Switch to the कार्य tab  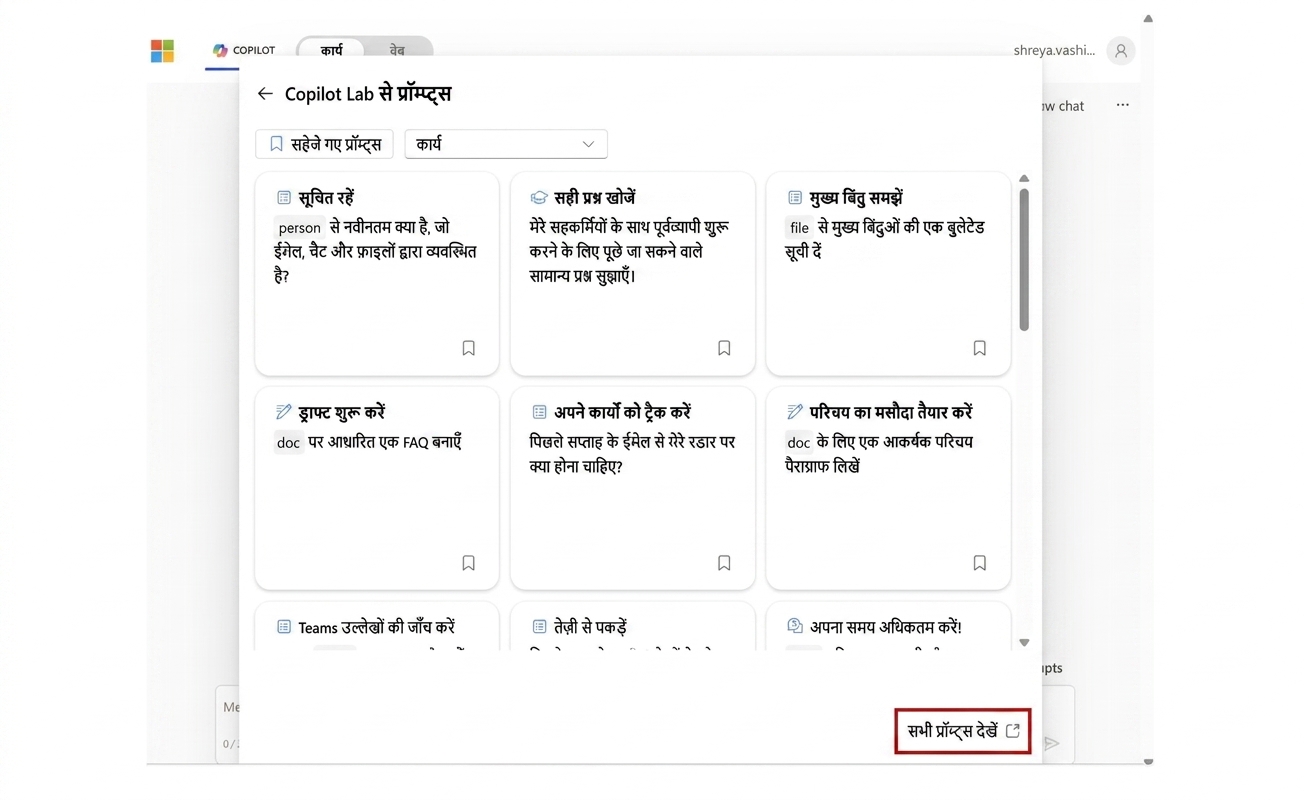coord(331,50)
